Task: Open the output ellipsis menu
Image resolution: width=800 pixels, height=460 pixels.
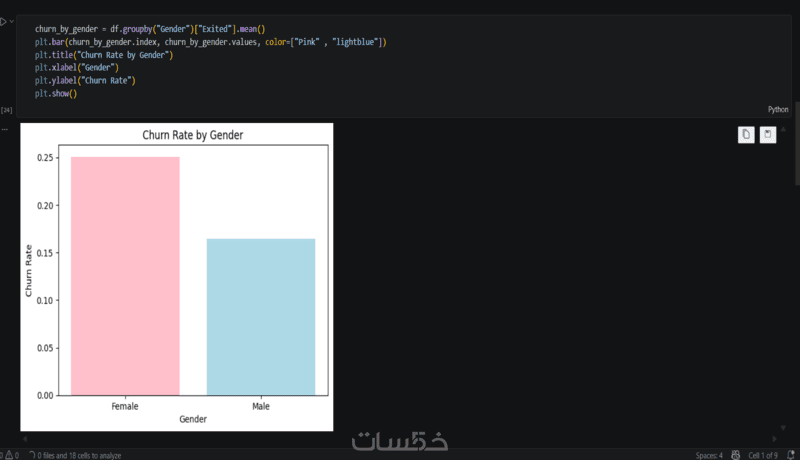Action: click(5, 130)
